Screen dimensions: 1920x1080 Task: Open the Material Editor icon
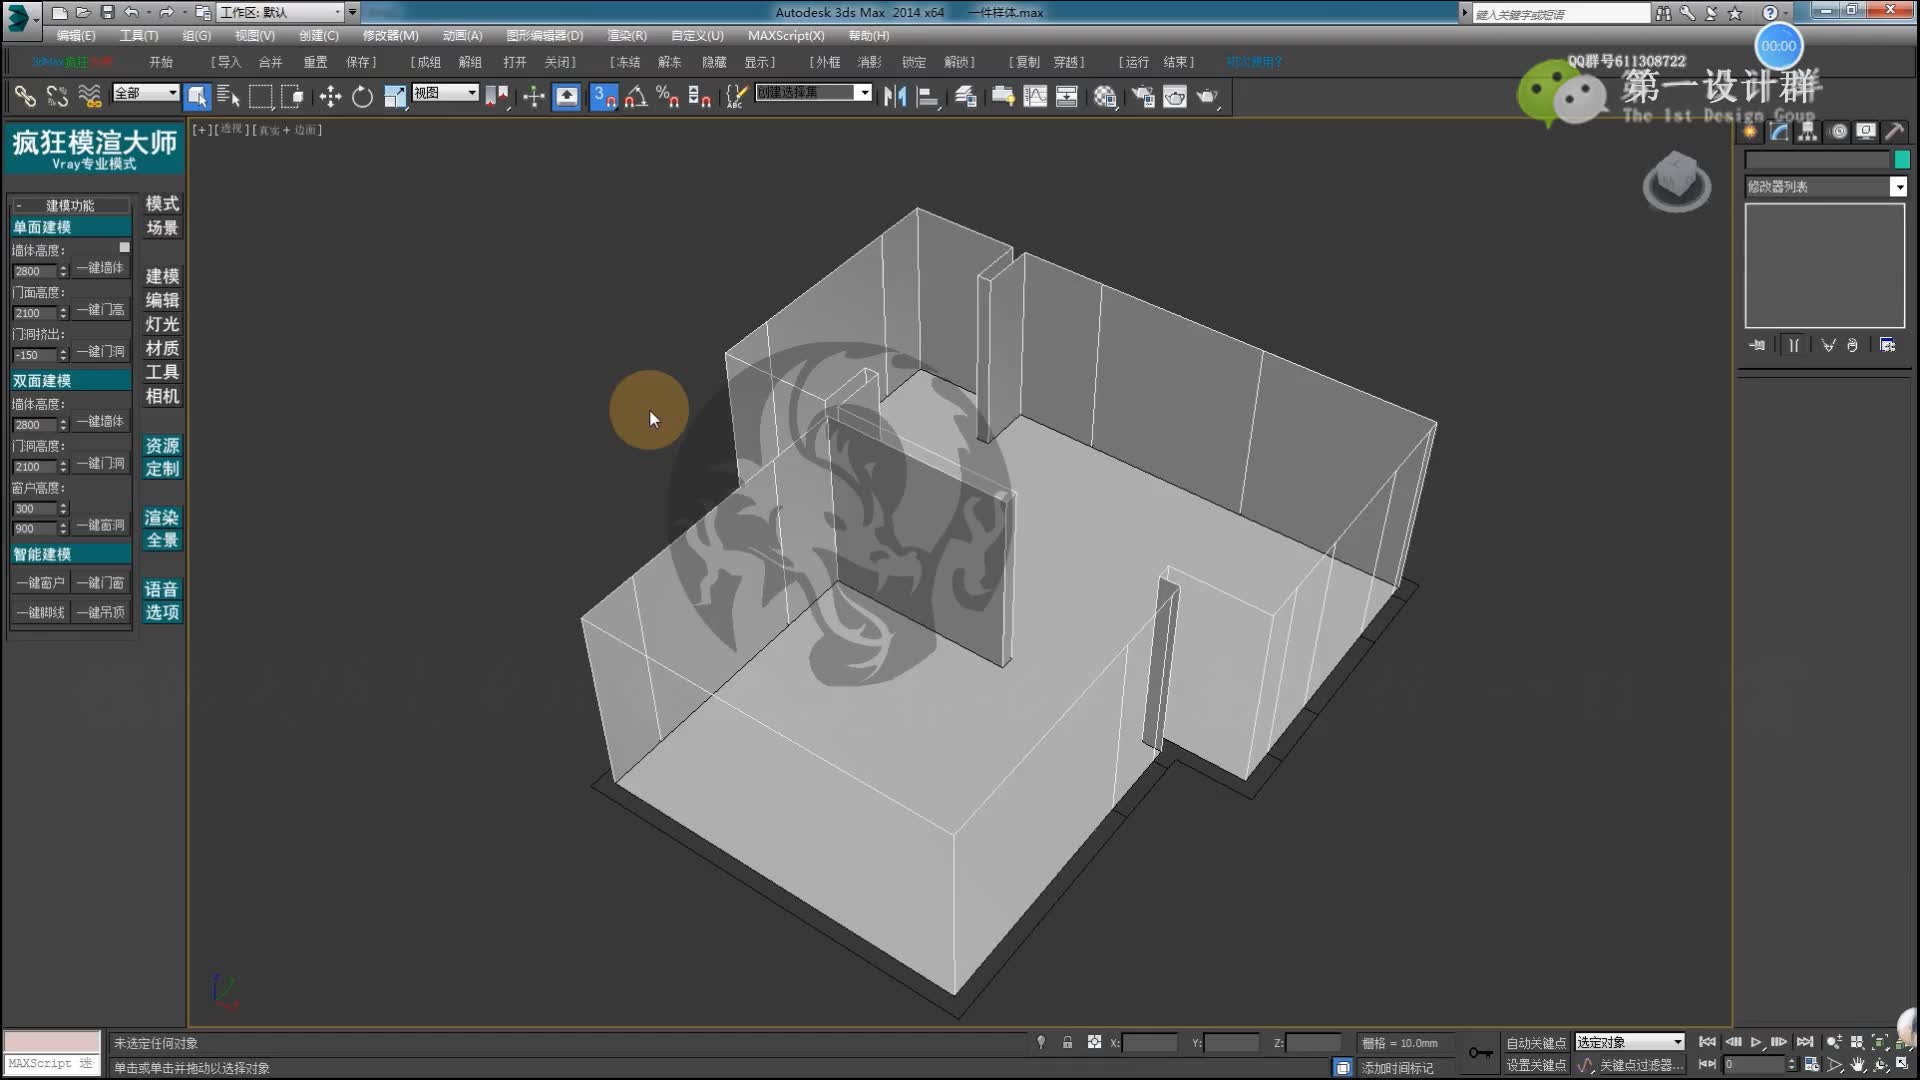tap(1104, 97)
